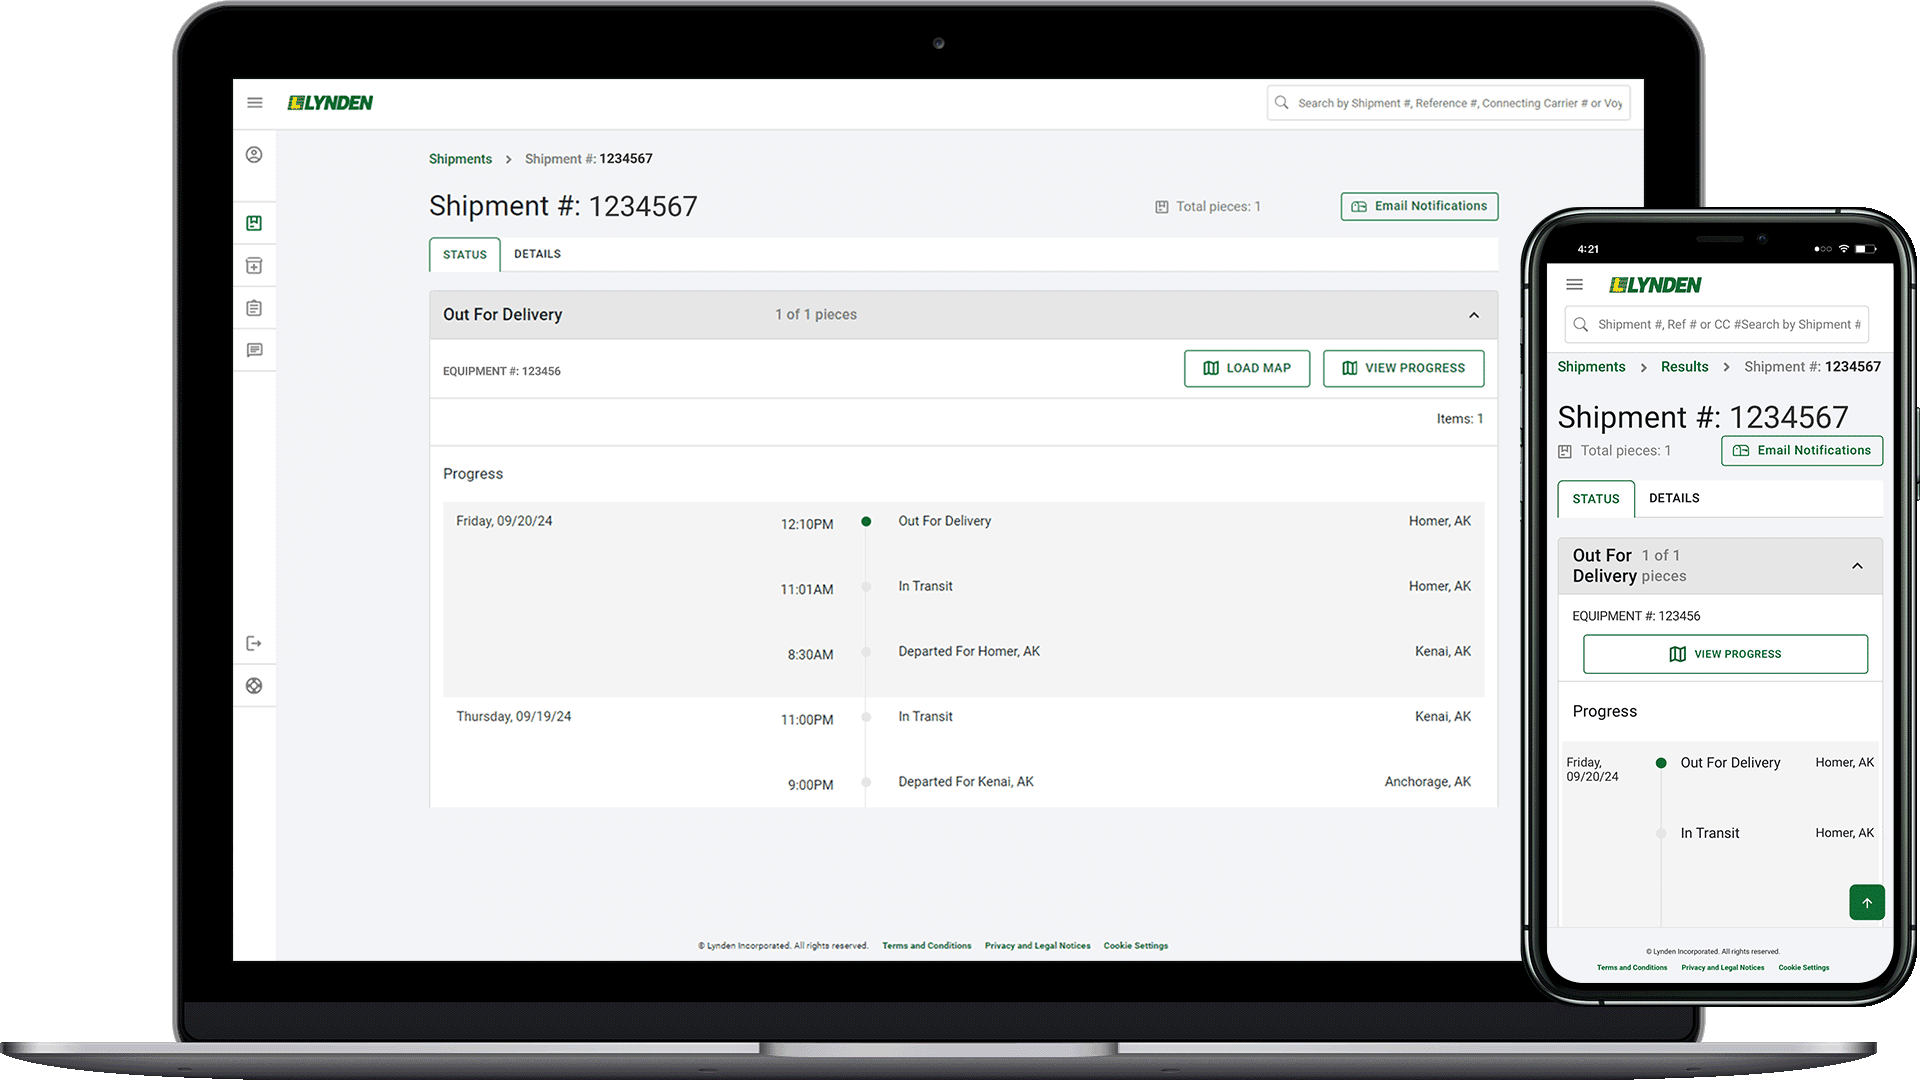The width and height of the screenshot is (1920, 1080).
Task: Open the account profile icon in sidebar
Action: coord(255,155)
